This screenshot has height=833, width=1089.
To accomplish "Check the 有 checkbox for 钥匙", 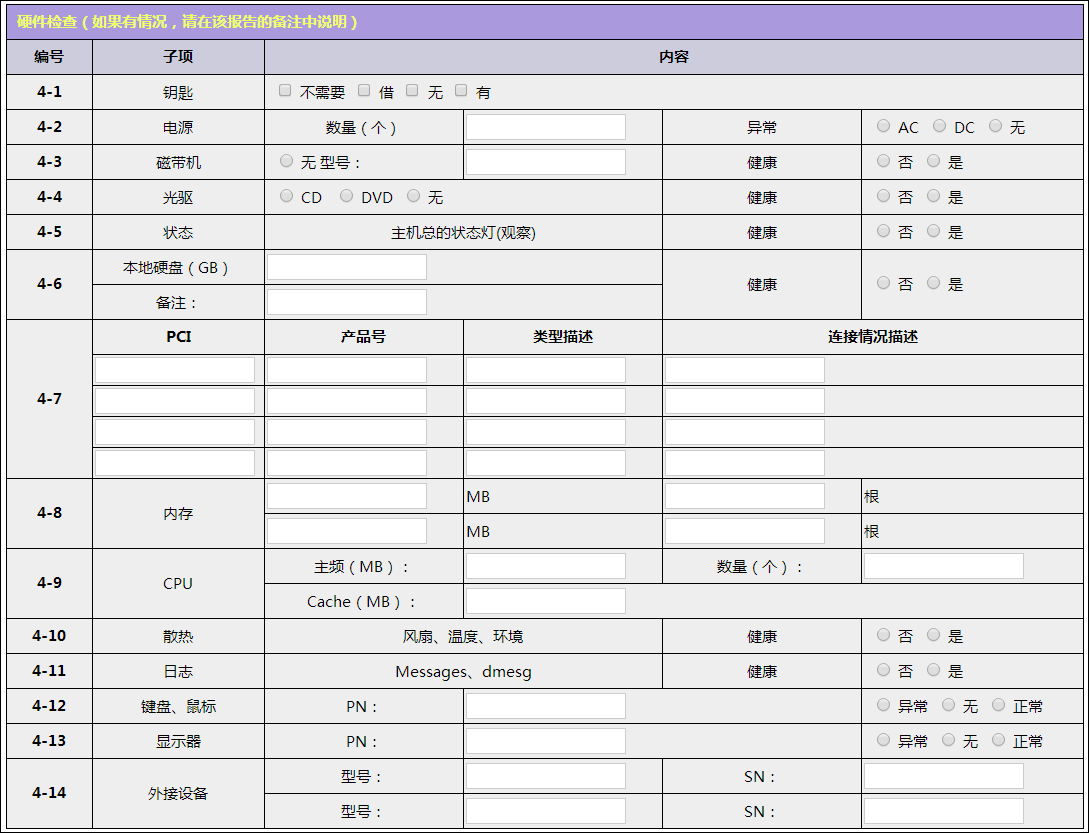I will pos(461,91).
